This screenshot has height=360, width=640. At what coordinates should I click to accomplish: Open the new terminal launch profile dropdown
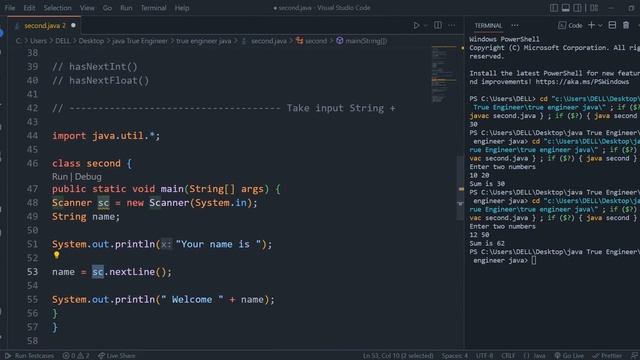click(600, 25)
